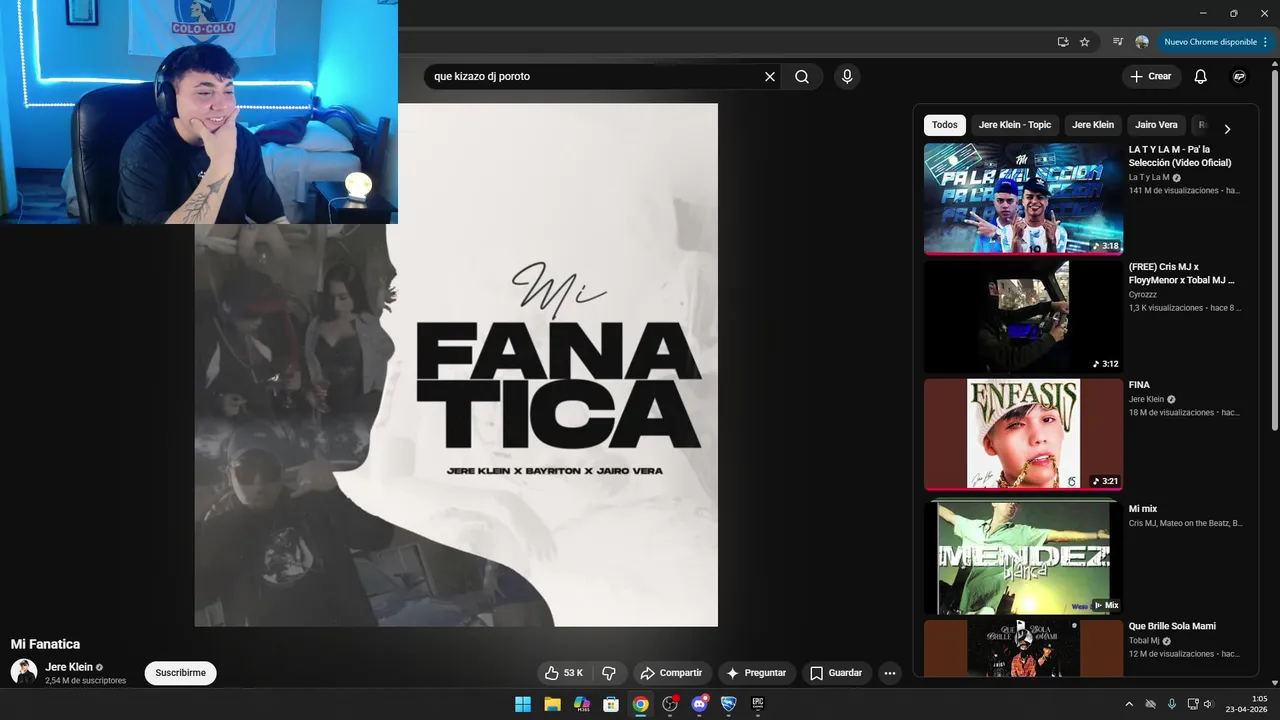This screenshot has height=720, width=1280.
Task: Open the Jere Klein channel avatar
Action: coord(24,672)
